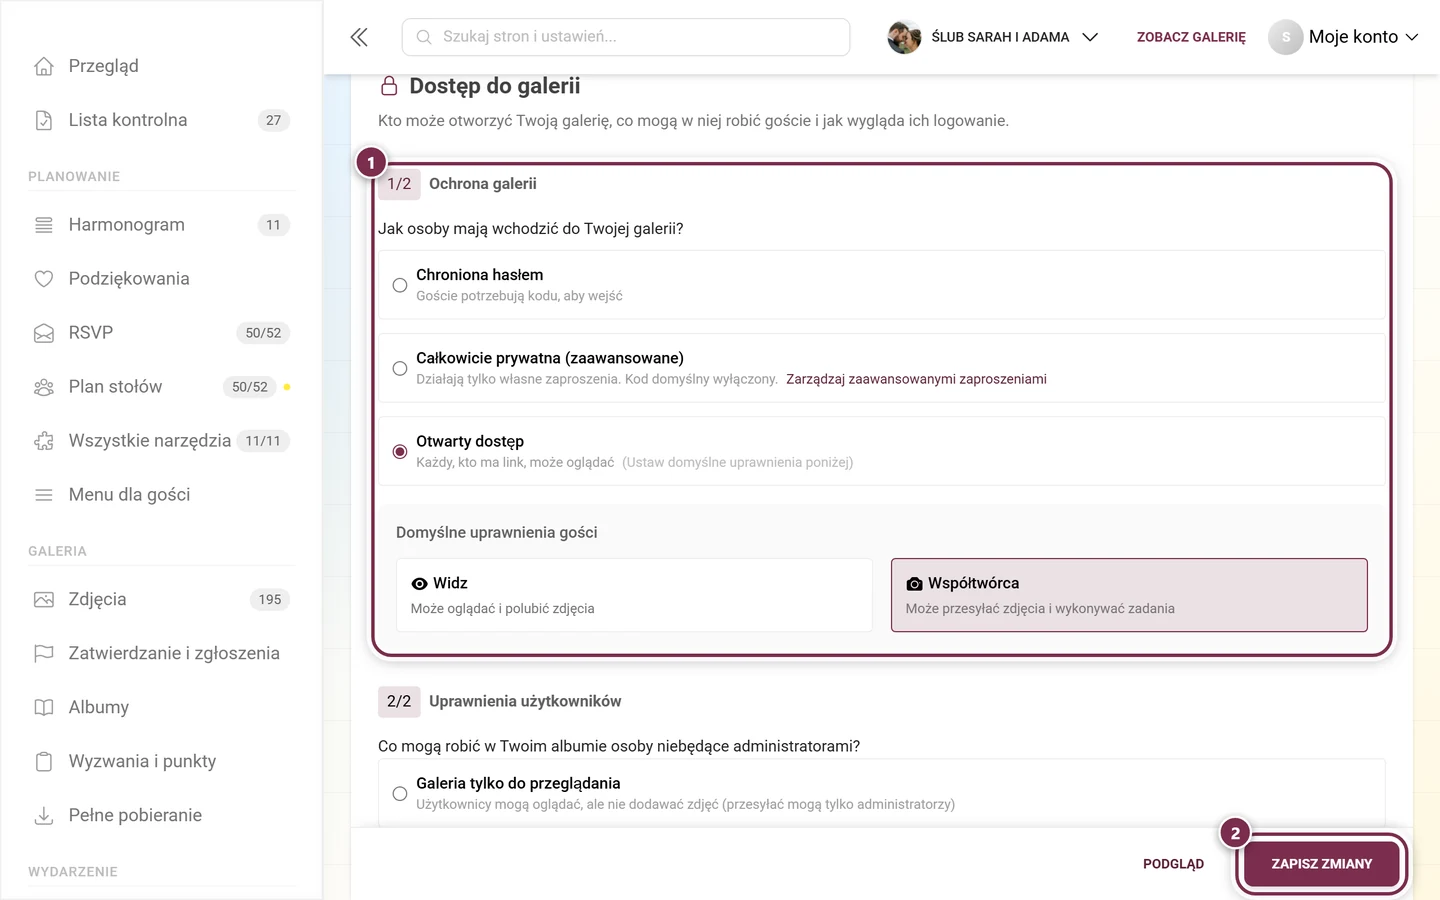Image resolution: width=1440 pixels, height=900 pixels.
Task: Click the Harmonogram list icon
Action: tap(44, 225)
